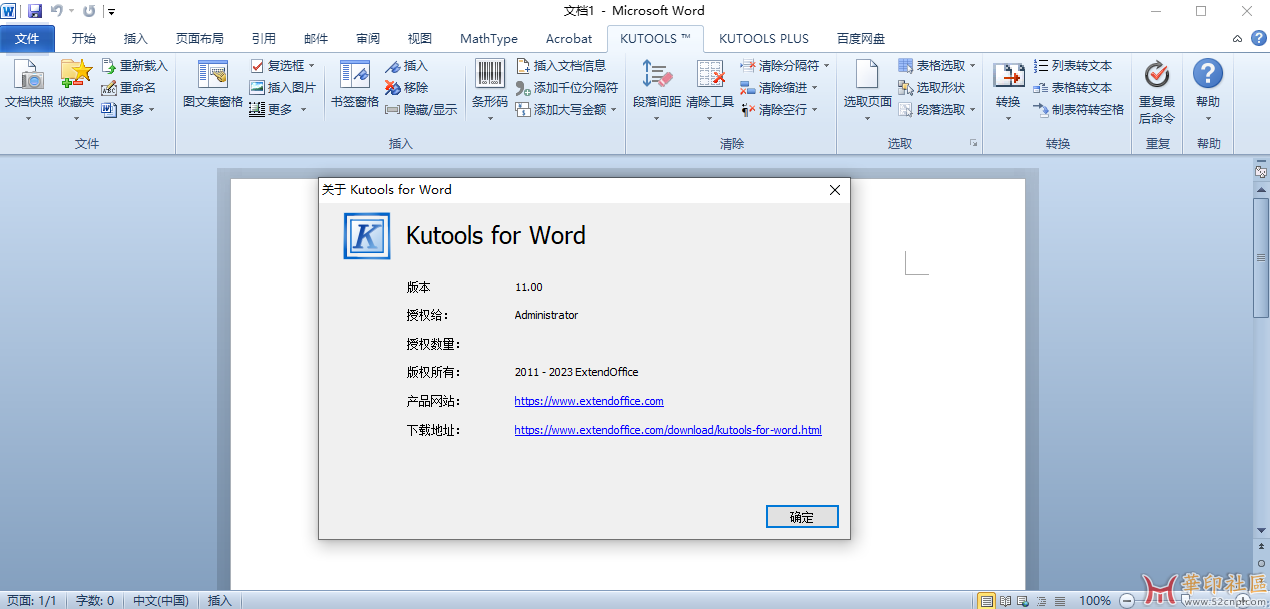Click 列表转文本 (List to Text)
Screen dimensions: 1270x609
pos(1073,65)
